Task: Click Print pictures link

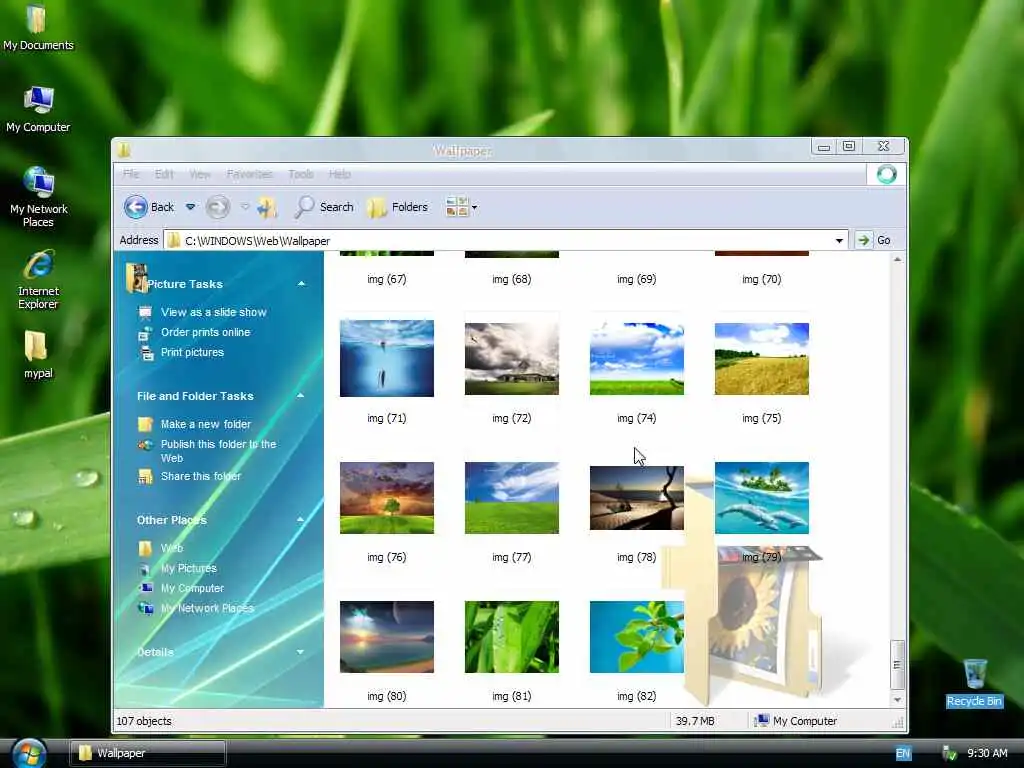Action: click(192, 352)
